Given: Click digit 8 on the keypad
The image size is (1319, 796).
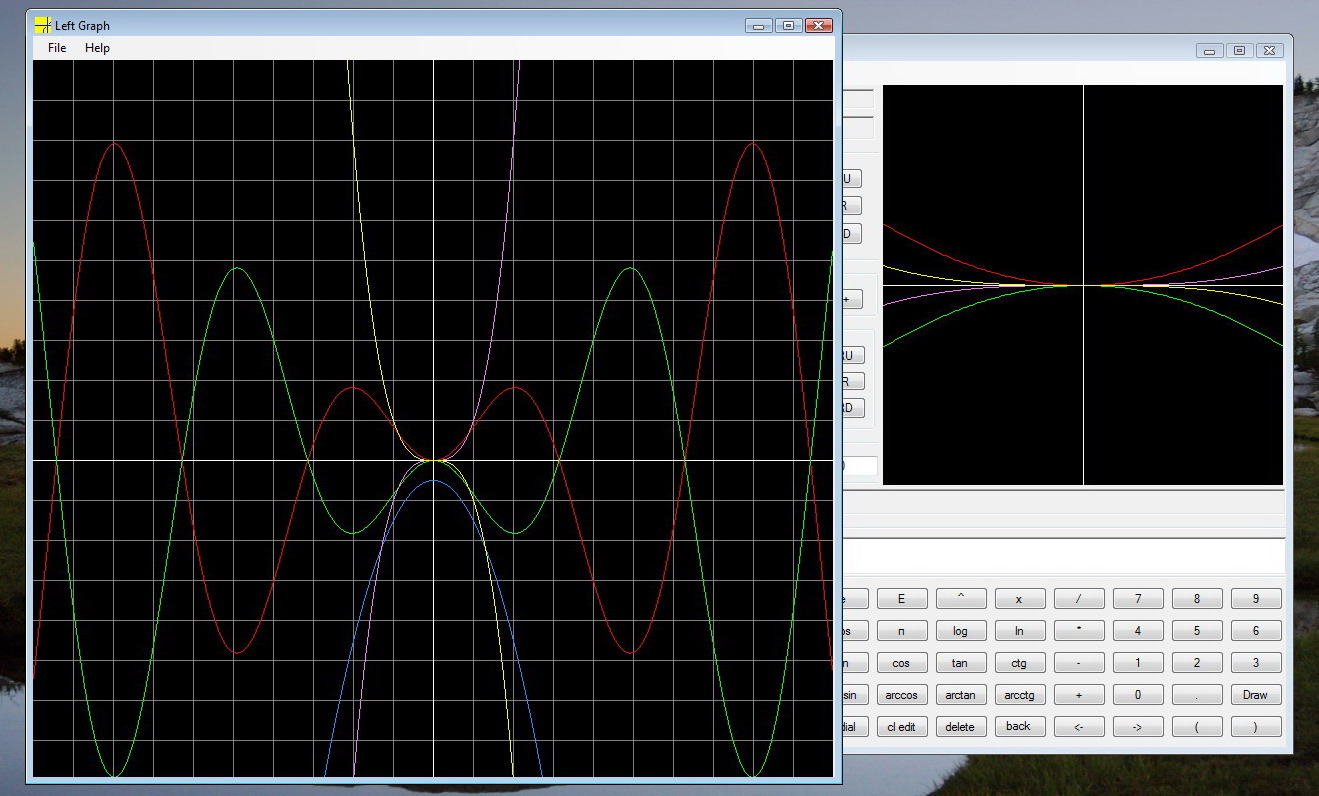Looking at the screenshot, I should (x=1196, y=599).
